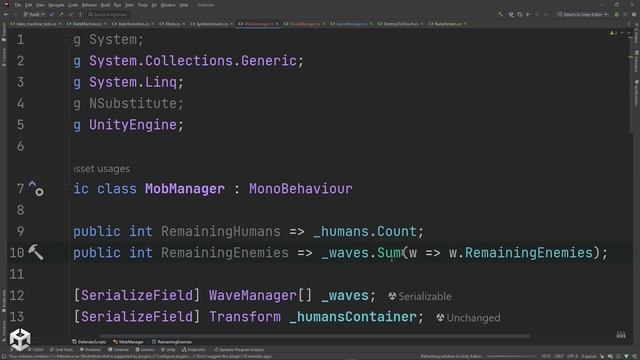Open the Attach to Unity Editor dropdown
The width and height of the screenshot is (640, 360).
pyautogui.click(x=582, y=14)
